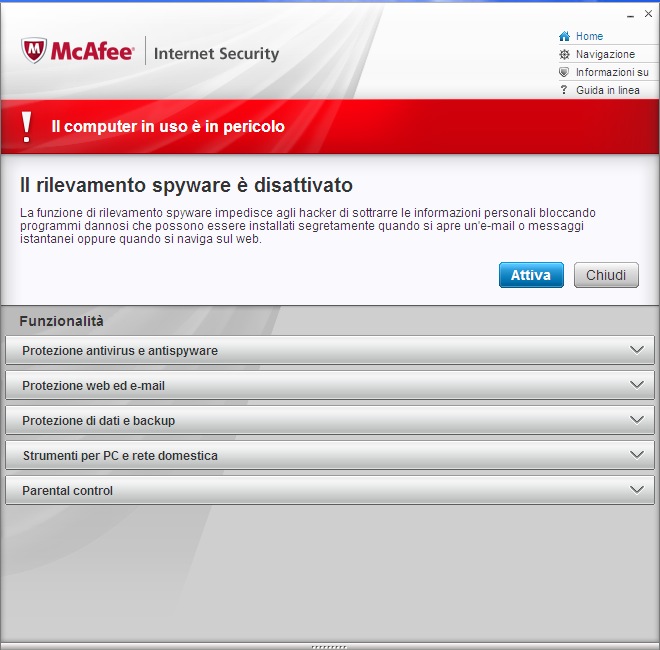Click the bottom resize grip handle
Image resolution: width=660 pixels, height=650 pixels.
tap(330, 646)
